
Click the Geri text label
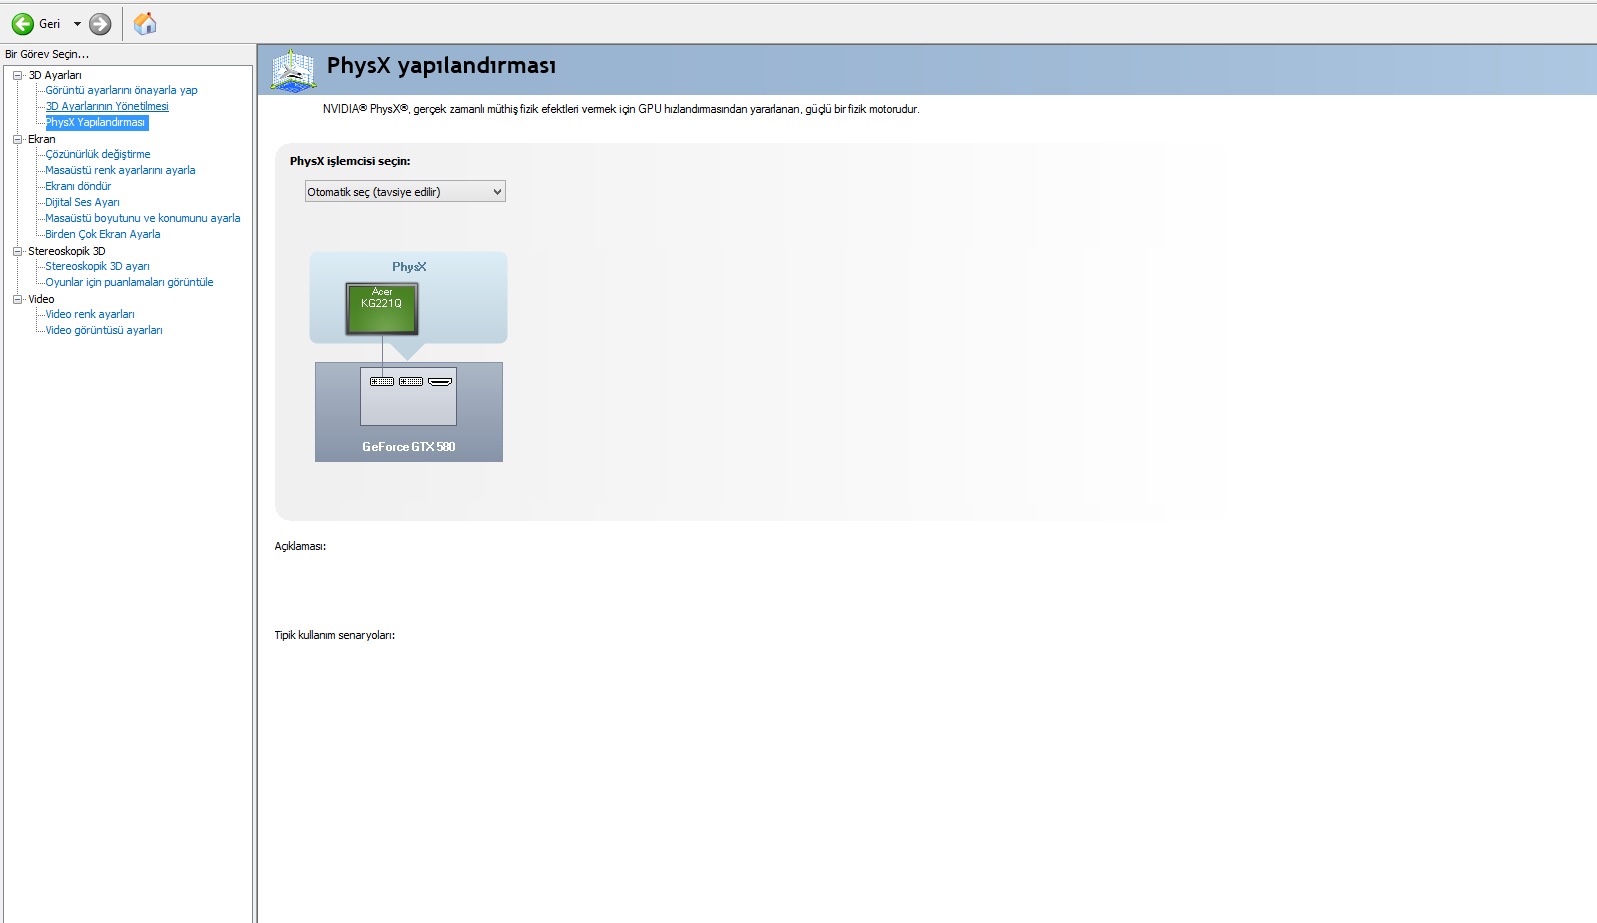50,24
